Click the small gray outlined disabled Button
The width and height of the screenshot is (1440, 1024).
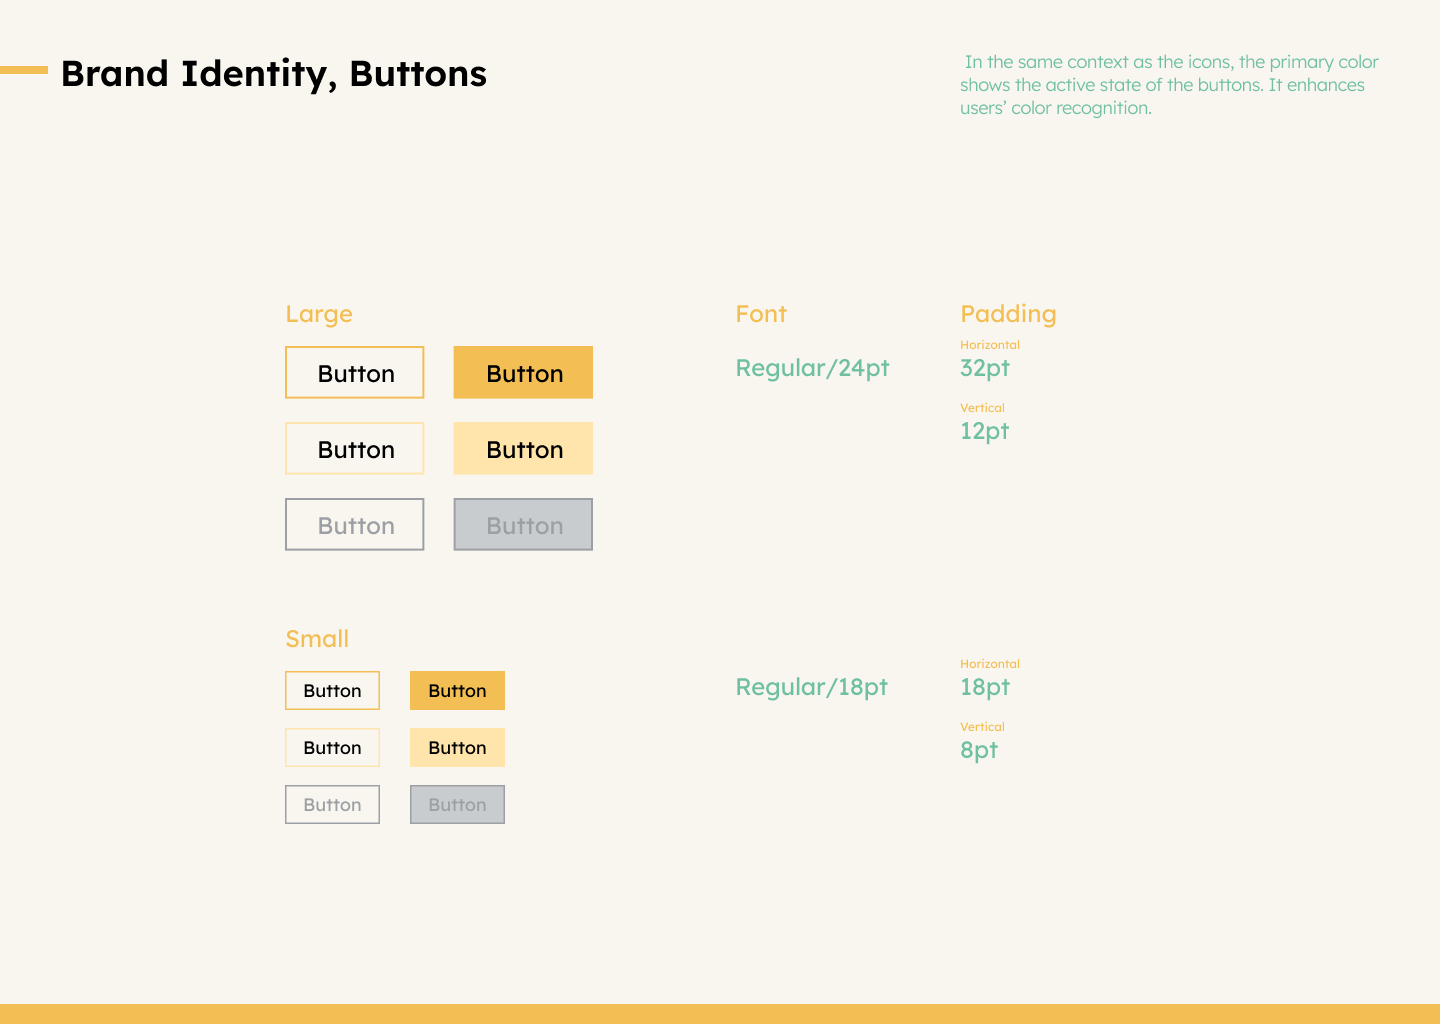pos(332,805)
